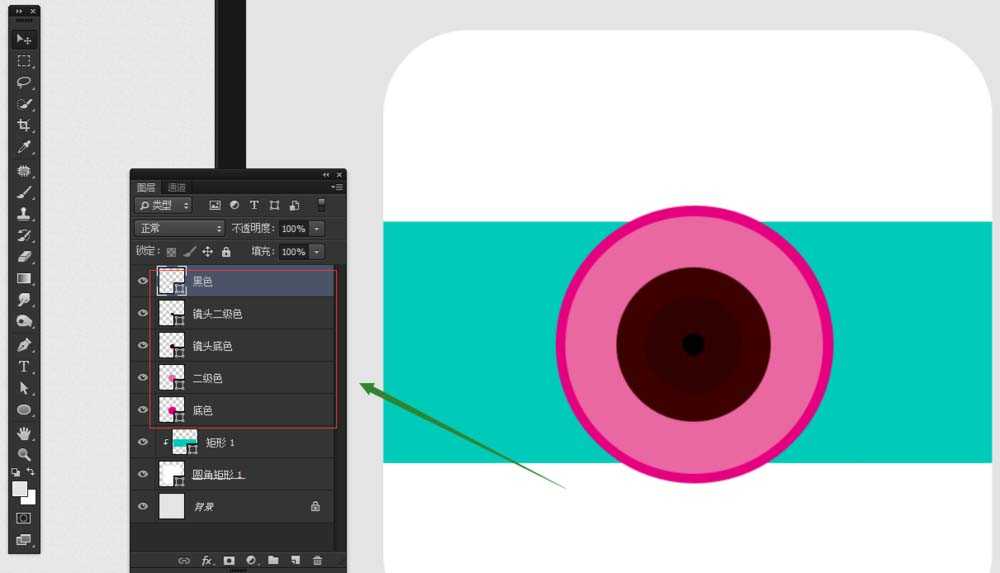The image size is (1000, 573).
Task: Hide the 黑色 layer
Action: (143, 282)
